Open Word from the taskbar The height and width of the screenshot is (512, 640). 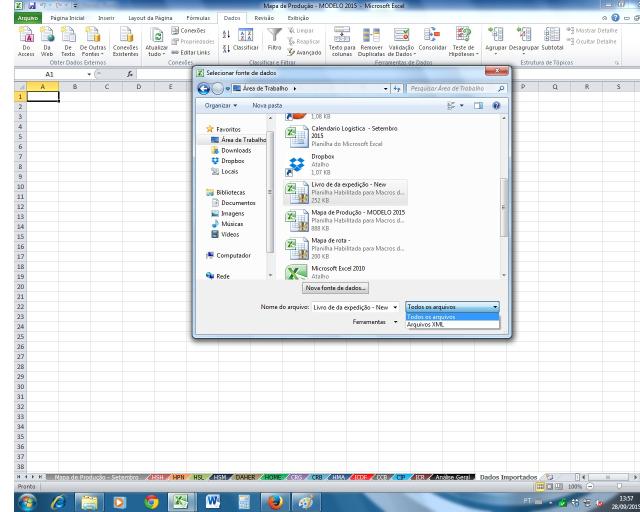212,502
